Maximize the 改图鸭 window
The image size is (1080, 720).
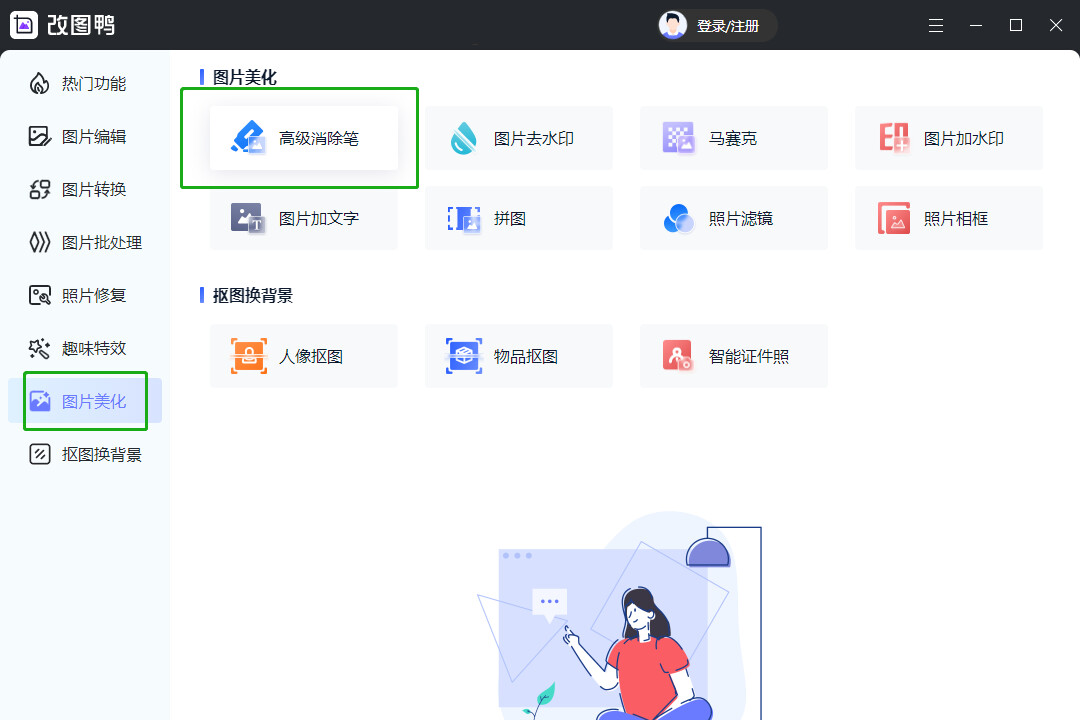coord(1015,25)
